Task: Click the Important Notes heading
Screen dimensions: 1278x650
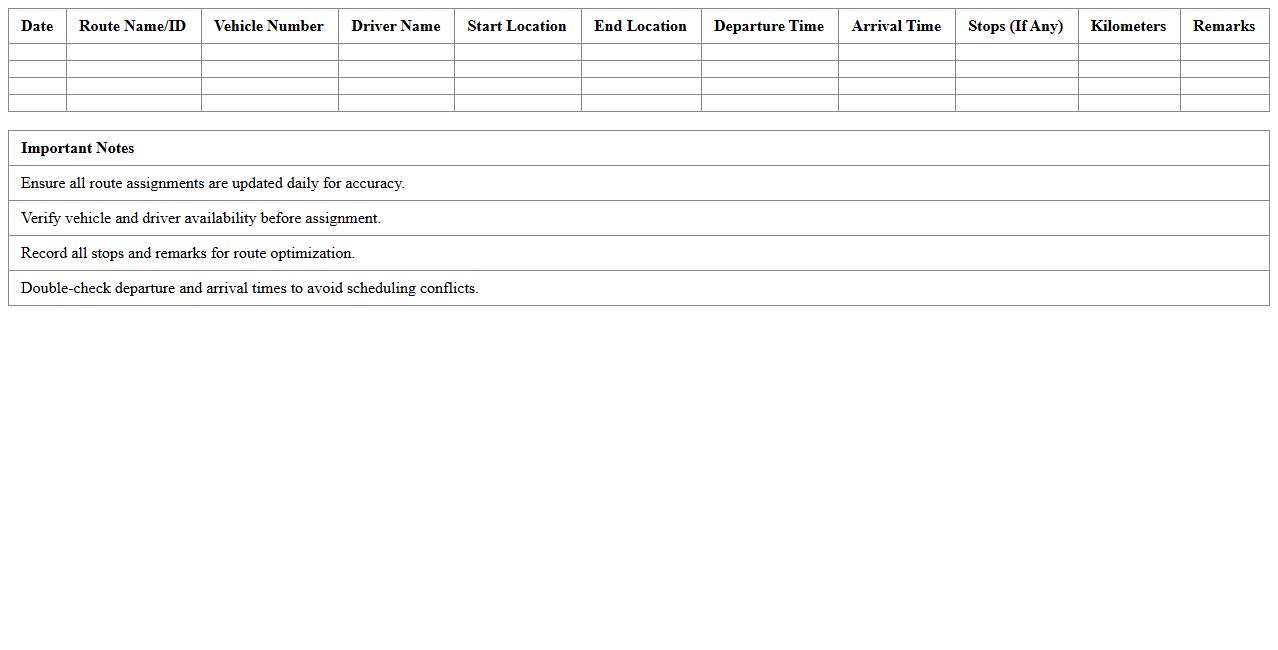Action: point(77,148)
